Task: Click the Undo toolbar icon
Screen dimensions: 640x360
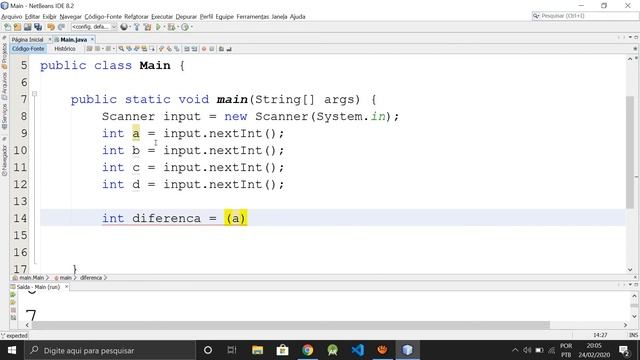Action: click(x=51, y=27)
